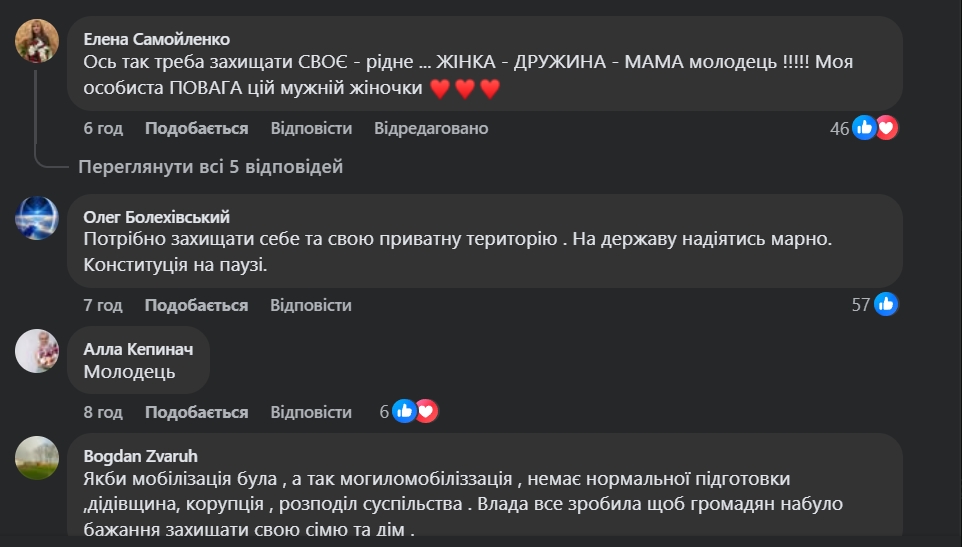Click the like reaction icon on Алла's comment

click(x=404, y=411)
